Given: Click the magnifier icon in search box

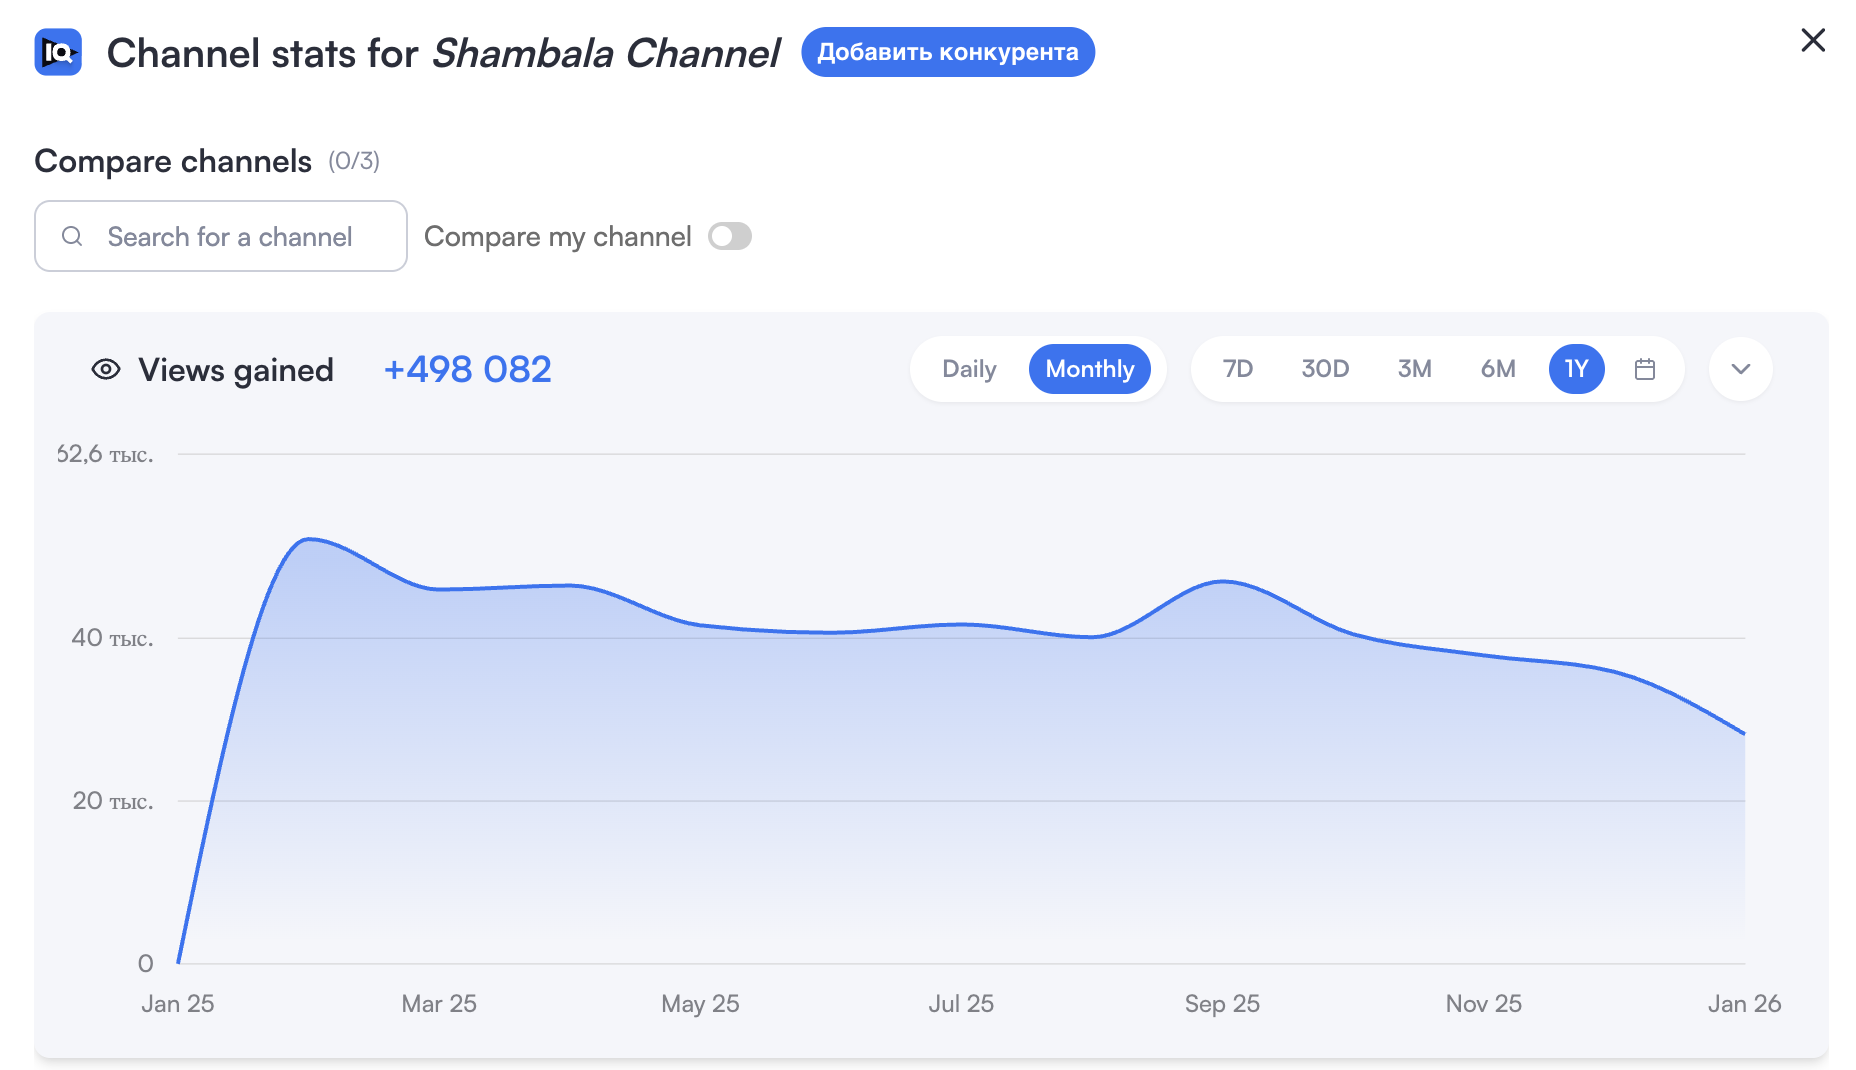Looking at the screenshot, I should coord(72,236).
